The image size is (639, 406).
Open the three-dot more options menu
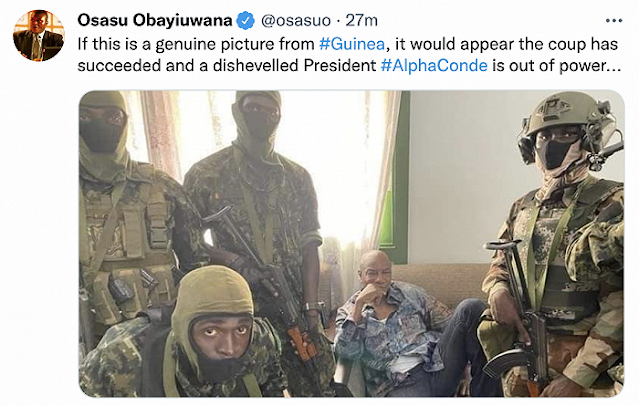pyautogui.click(x=614, y=20)
